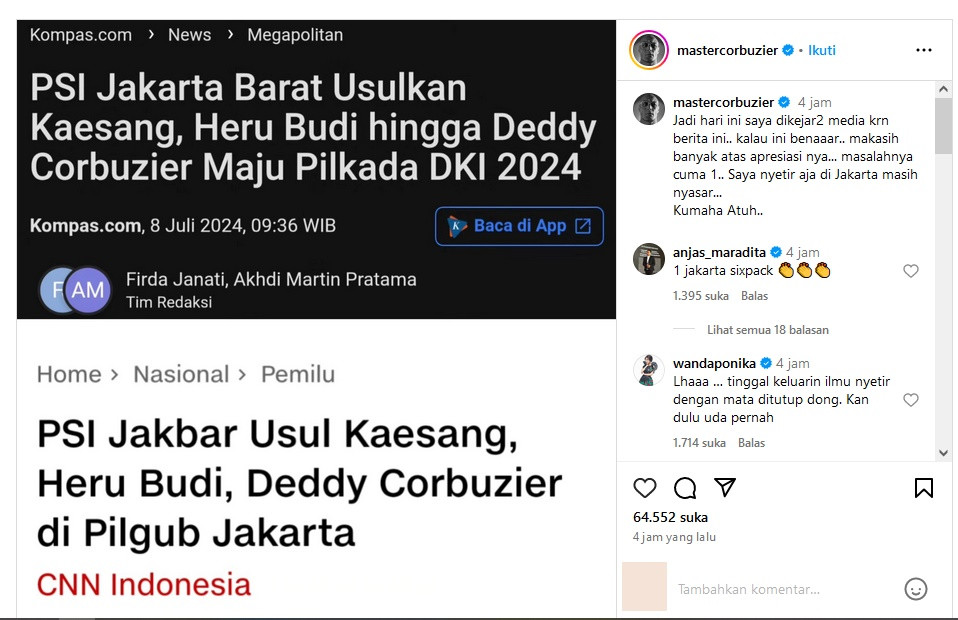The width and height of the screenshot is (958, 620).
Task: Expand Lihat semua 18 balasan
Action: point(768,330)
